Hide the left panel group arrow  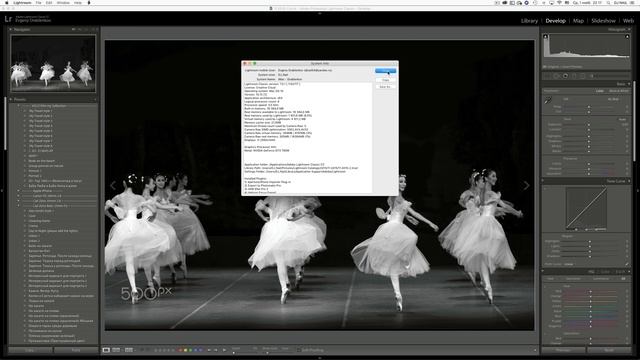(x=2, y=191)
